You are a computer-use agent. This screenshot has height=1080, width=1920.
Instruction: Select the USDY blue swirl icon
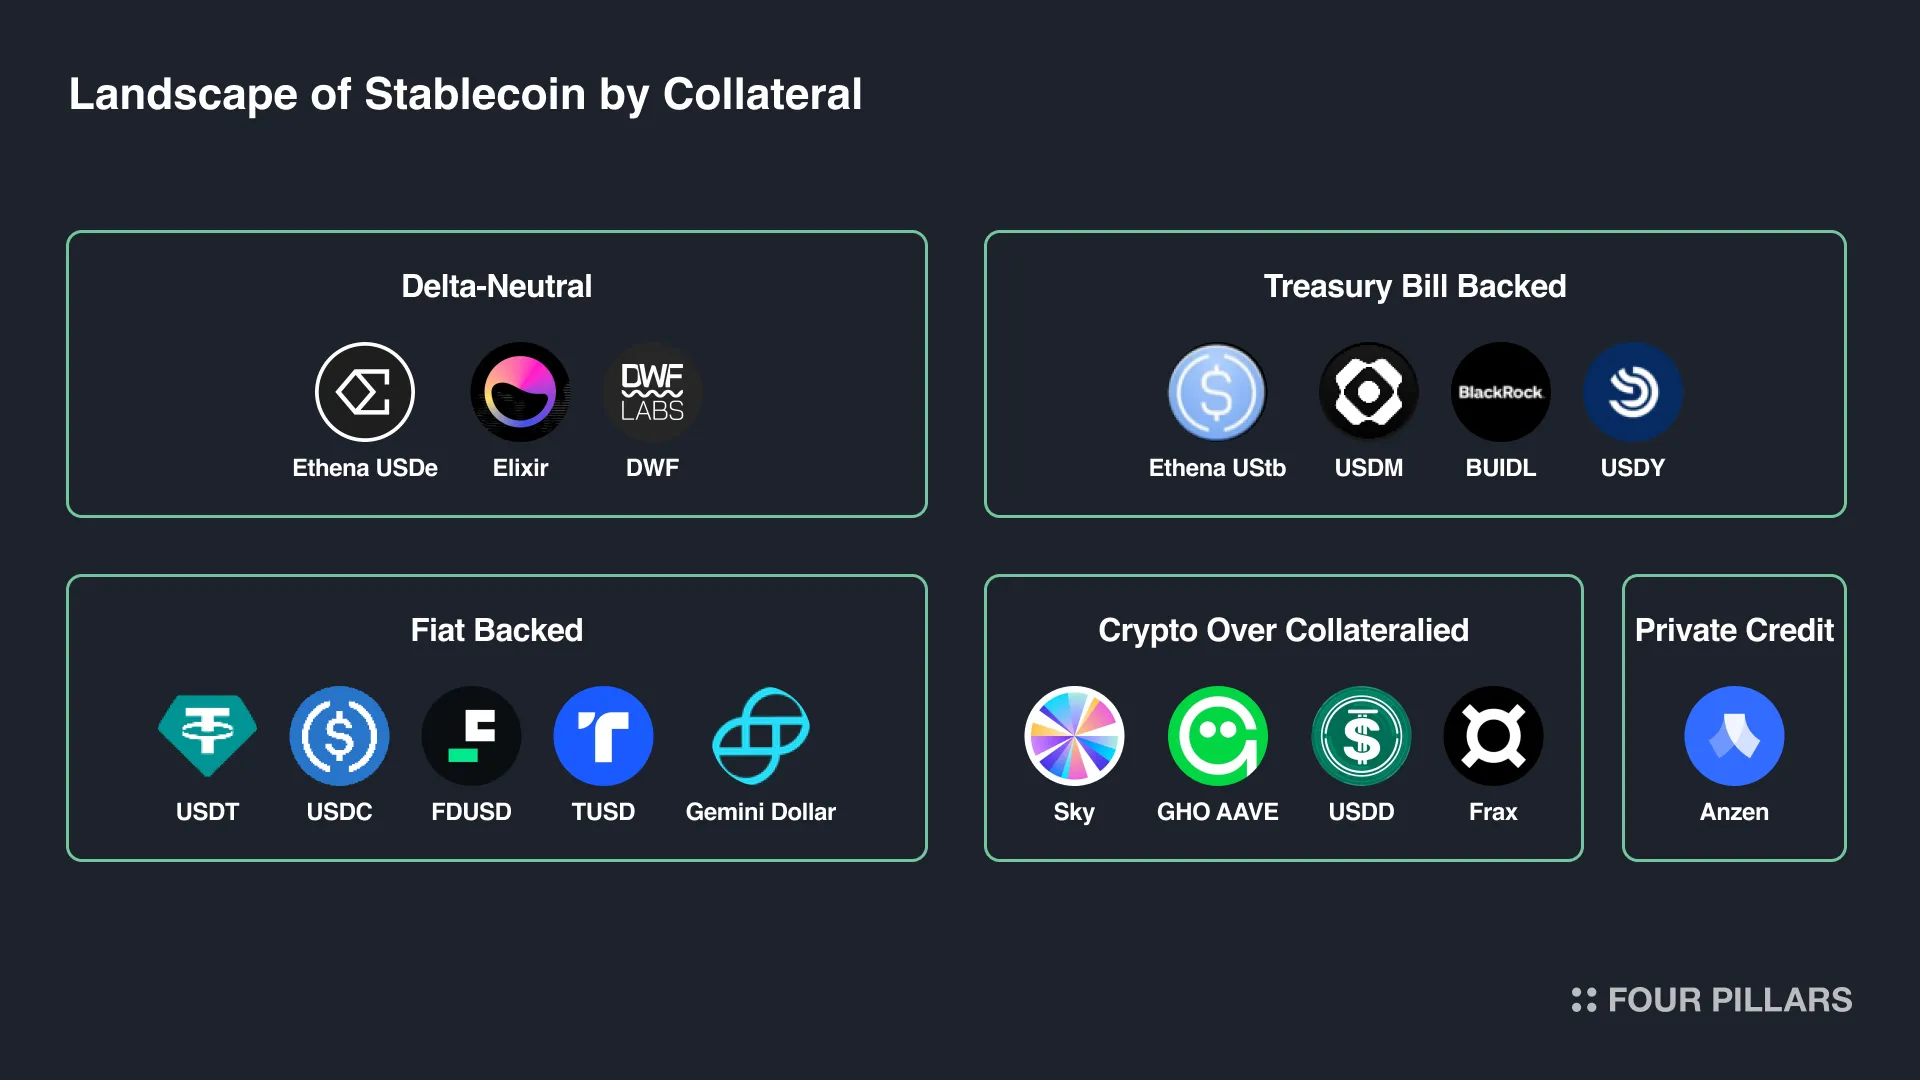click(x=1633, y=392)
